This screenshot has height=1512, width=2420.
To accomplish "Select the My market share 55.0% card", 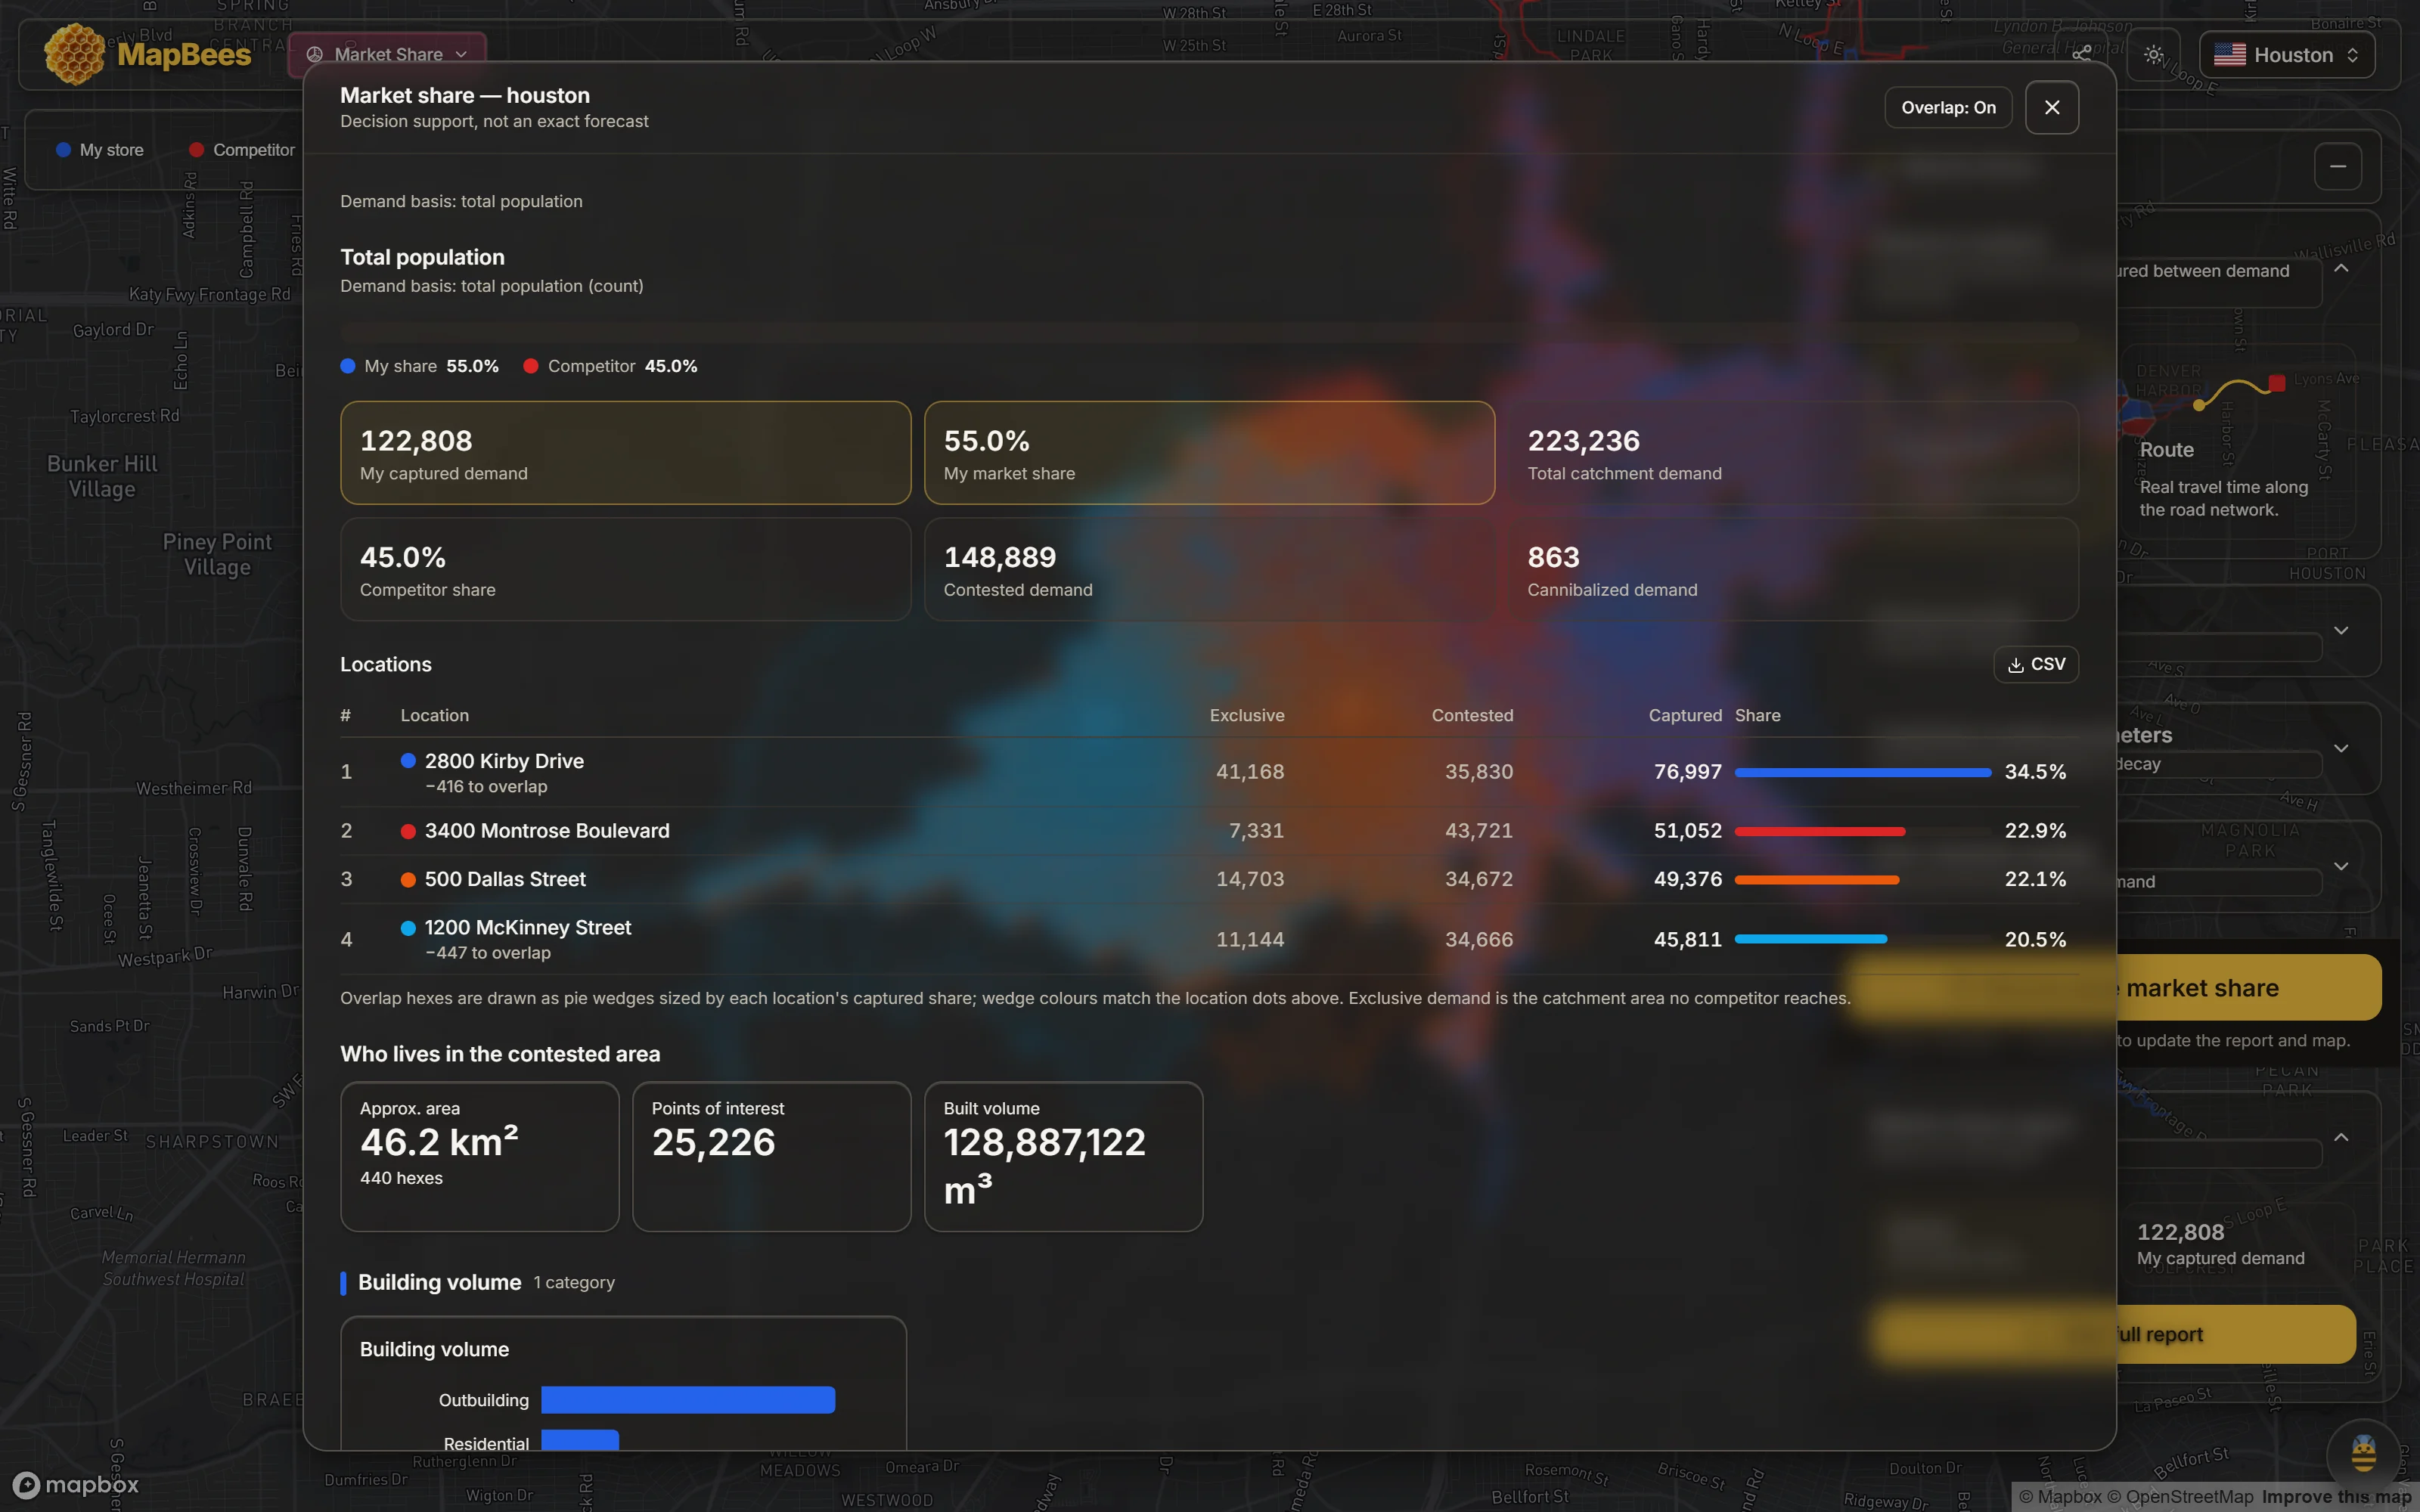I will tap(1209, 453).
